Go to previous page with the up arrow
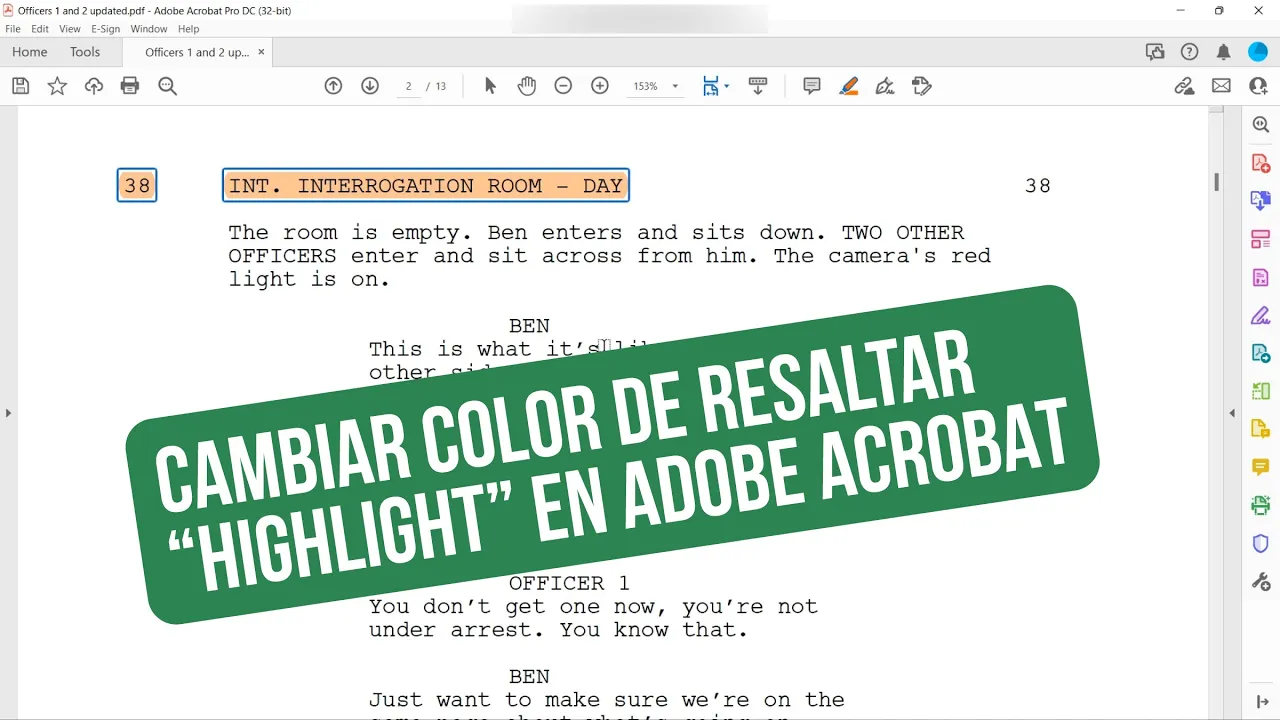This screenshot has height=720, width=1280. pos(334,86)
